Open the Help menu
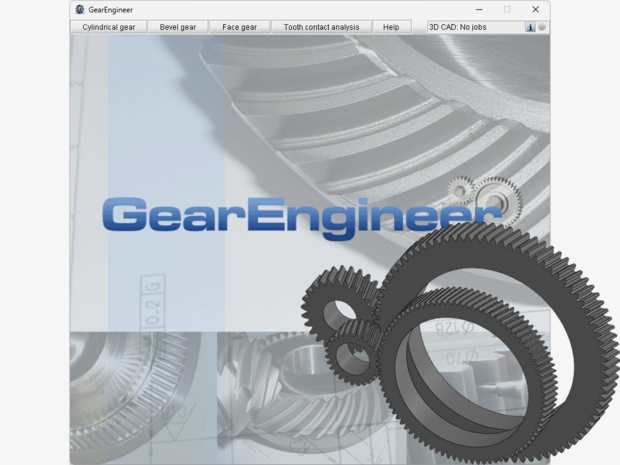The height and width of the screenshot is (465, 620). click(391, 27)
